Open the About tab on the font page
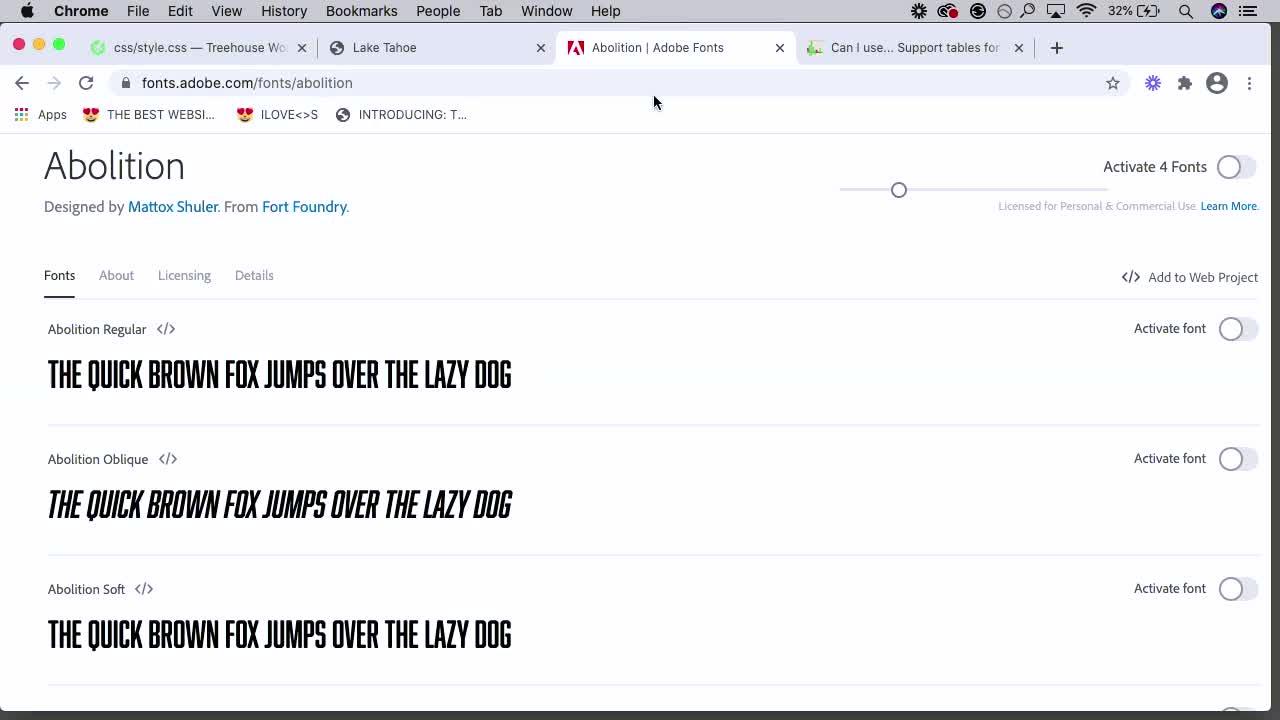1280x720 pixels. 116,275
